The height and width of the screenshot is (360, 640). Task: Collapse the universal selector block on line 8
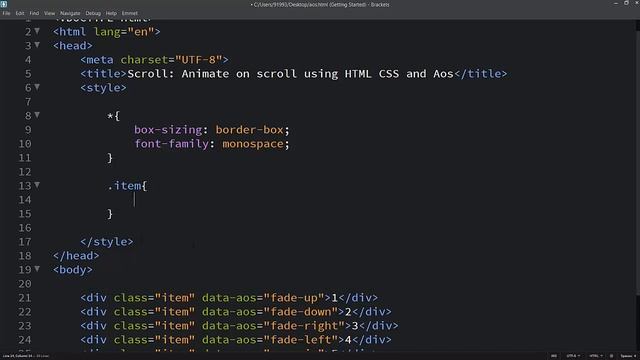coord(37,115)
